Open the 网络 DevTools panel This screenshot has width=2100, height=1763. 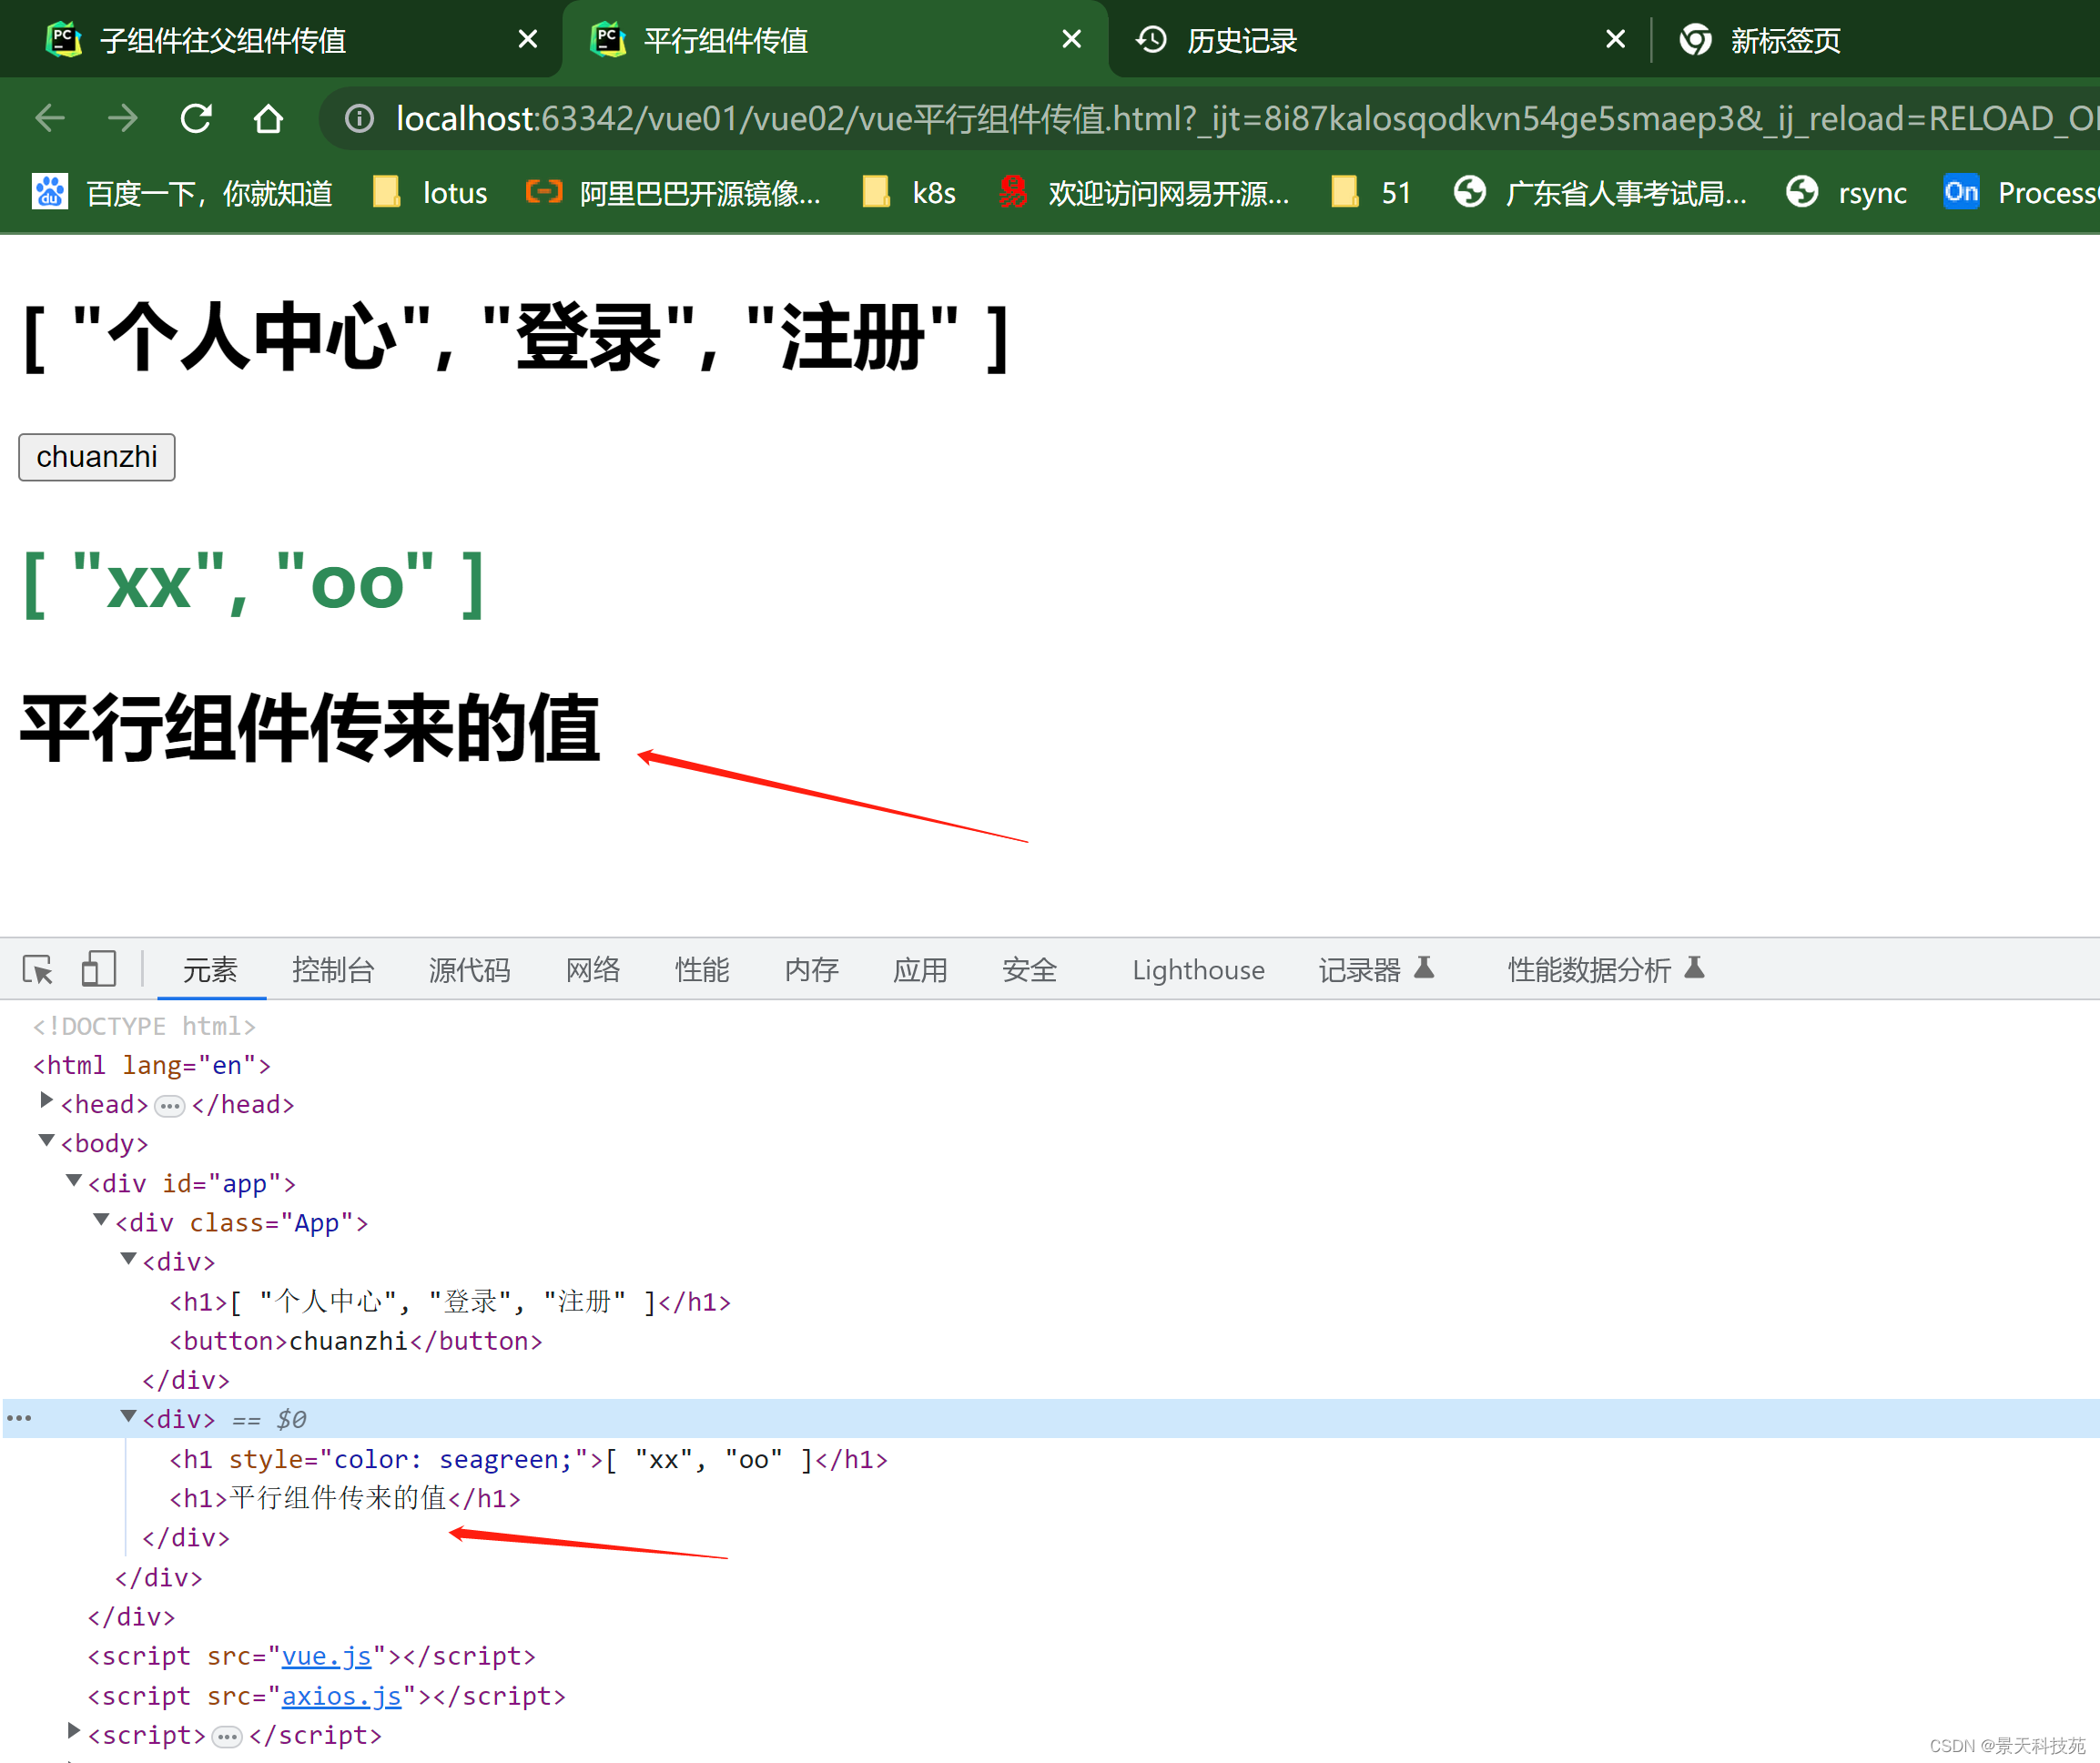593,969
